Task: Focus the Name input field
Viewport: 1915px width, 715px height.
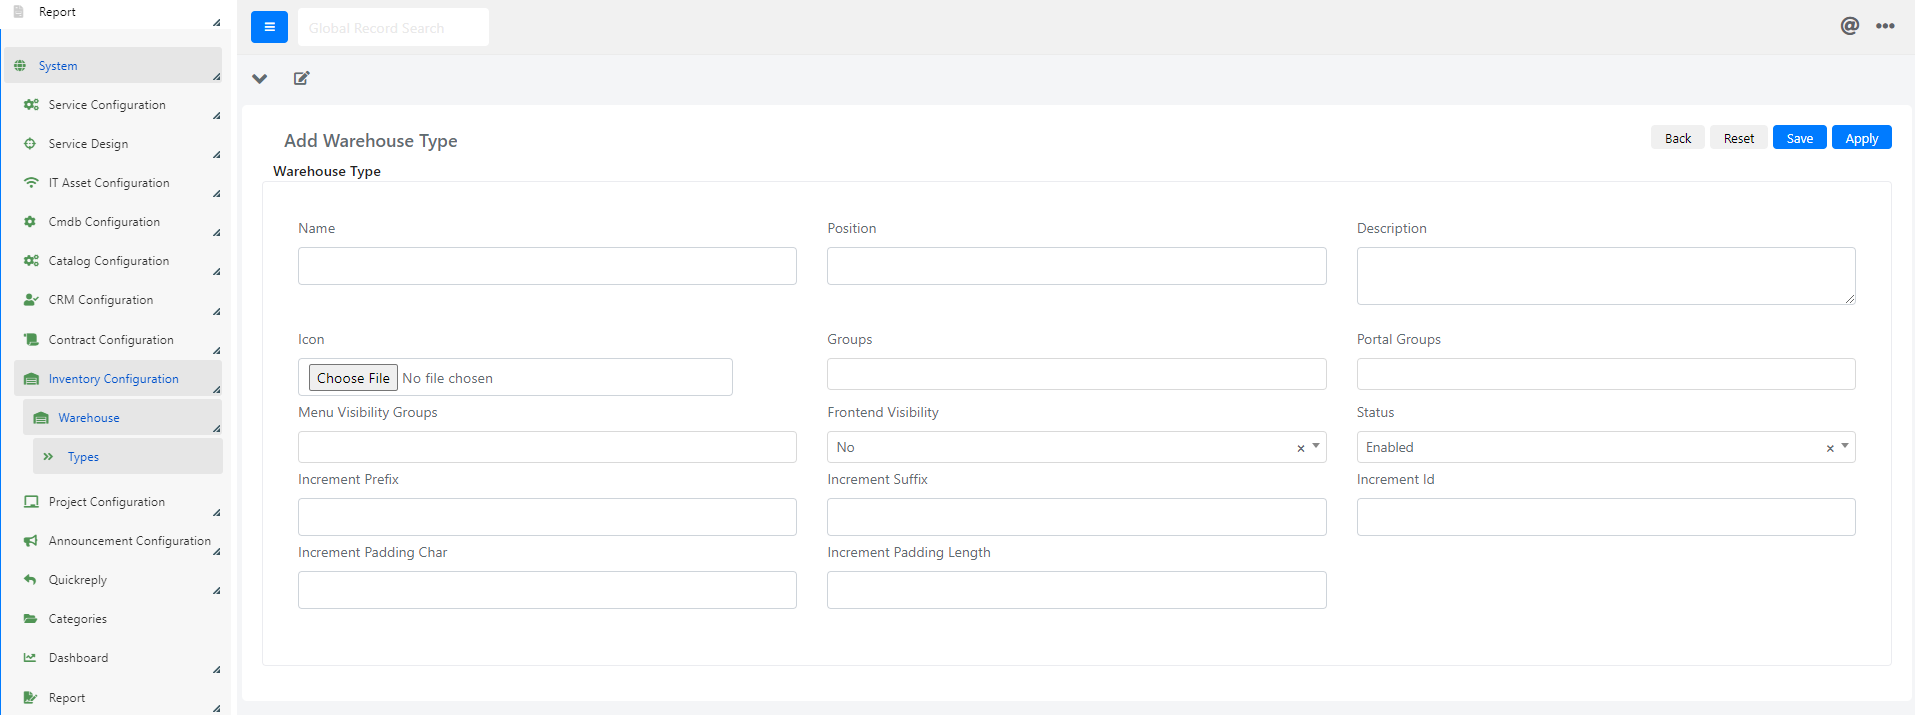Action: click(x=547, y=266)
